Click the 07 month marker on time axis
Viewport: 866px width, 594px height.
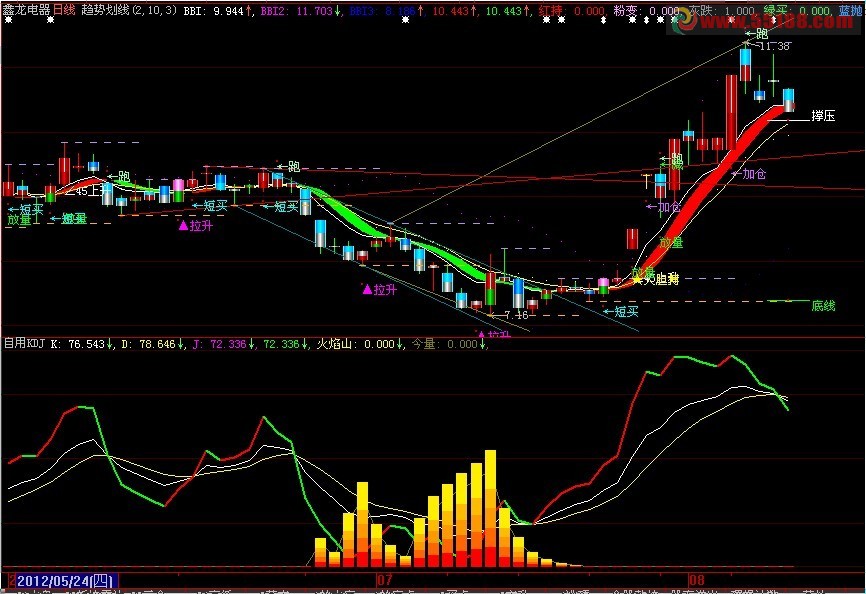click(384, 580)
